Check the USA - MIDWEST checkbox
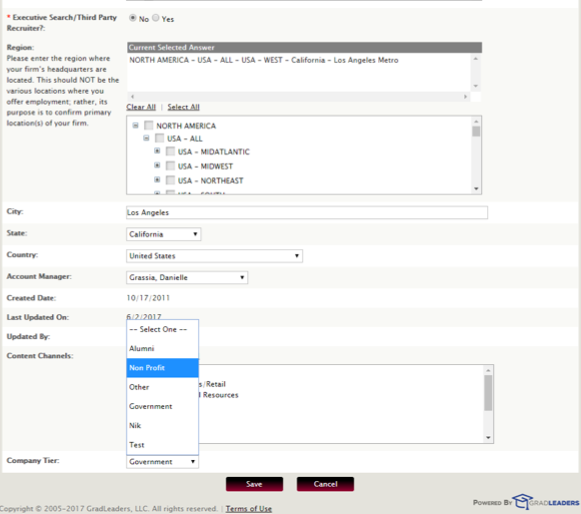This screenshot has height=514, width=581. pyautogui.click(x=170, y=166)
